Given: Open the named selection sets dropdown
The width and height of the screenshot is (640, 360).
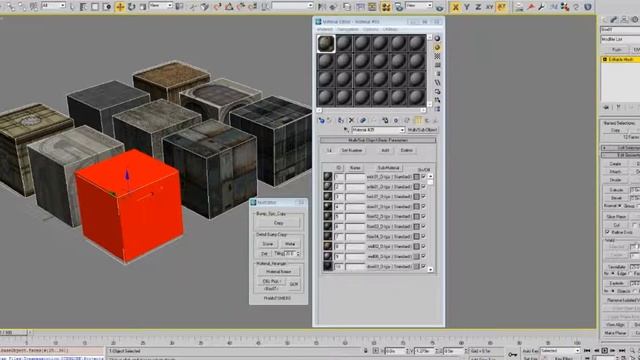Looking at the screenshot, I should tap(293, 5).
